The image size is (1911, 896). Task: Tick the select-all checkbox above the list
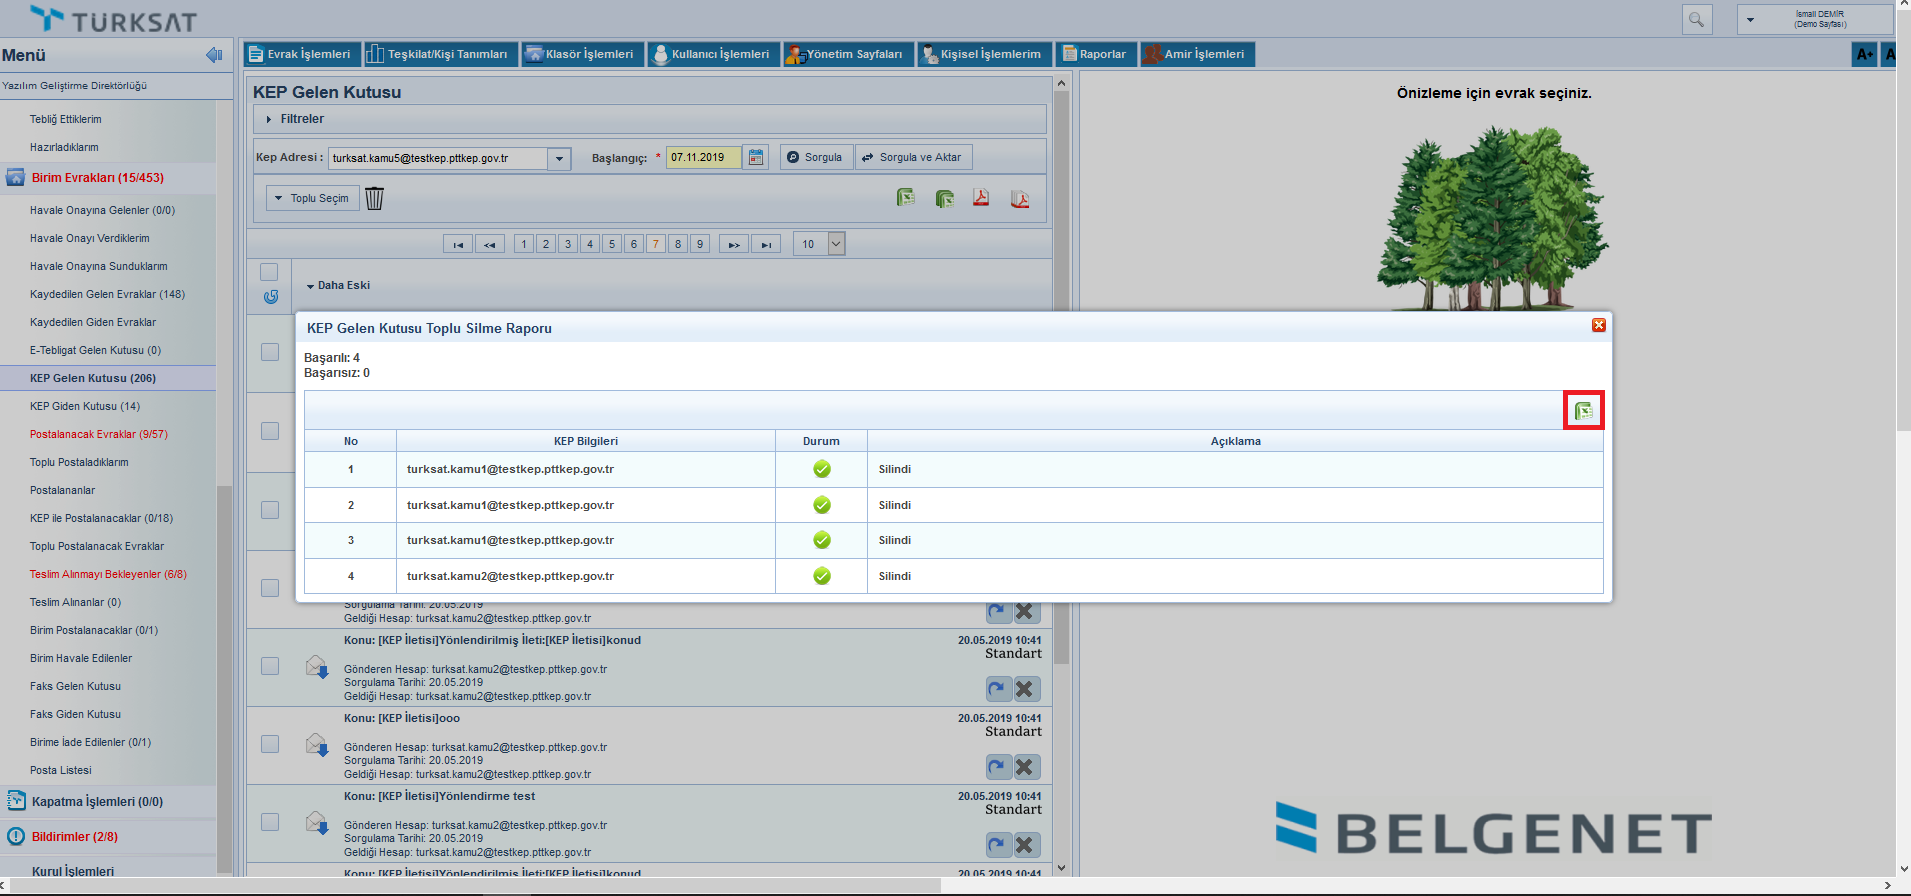269,272
